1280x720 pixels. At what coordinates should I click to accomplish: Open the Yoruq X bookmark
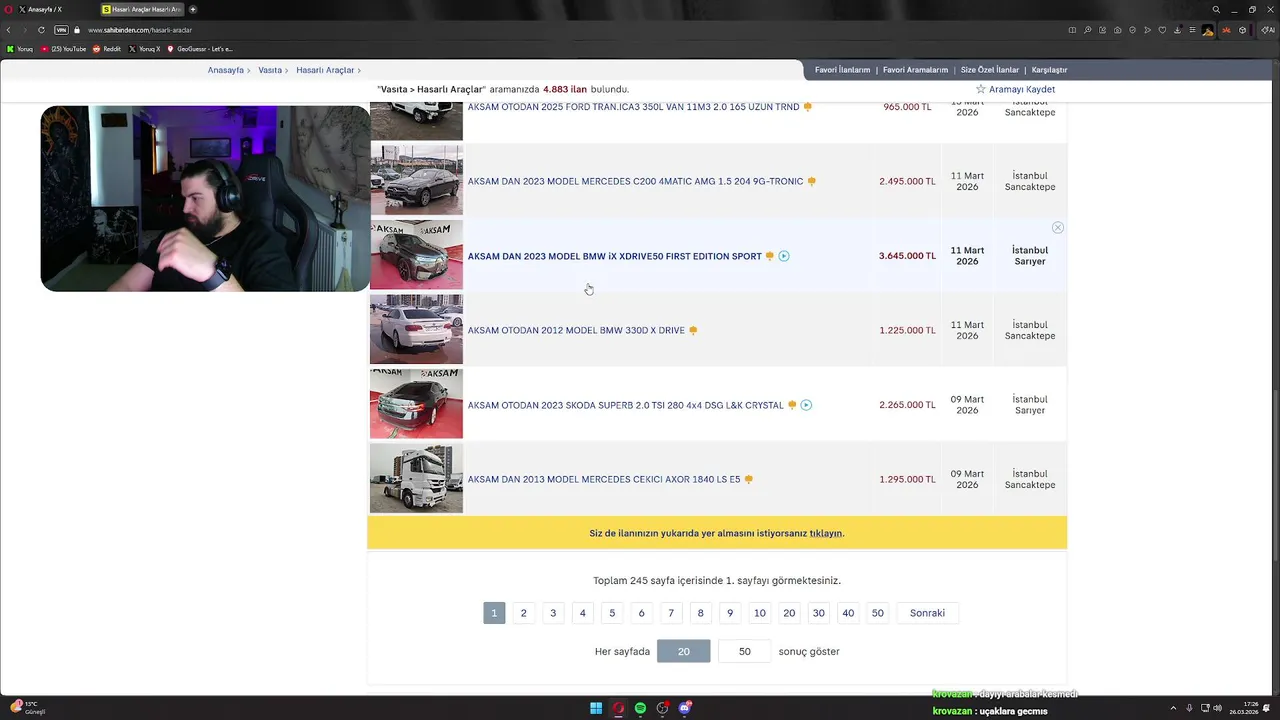coord(145,49)
